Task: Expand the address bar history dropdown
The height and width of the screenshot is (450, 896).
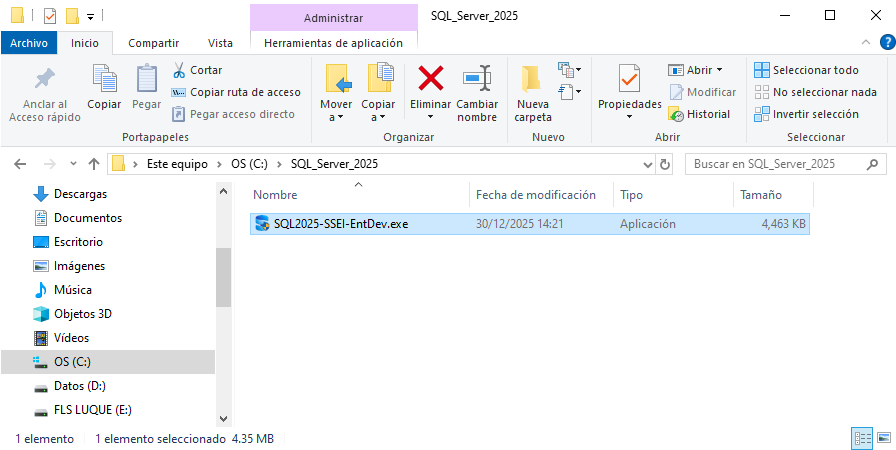Action: [x=648, y=164]
